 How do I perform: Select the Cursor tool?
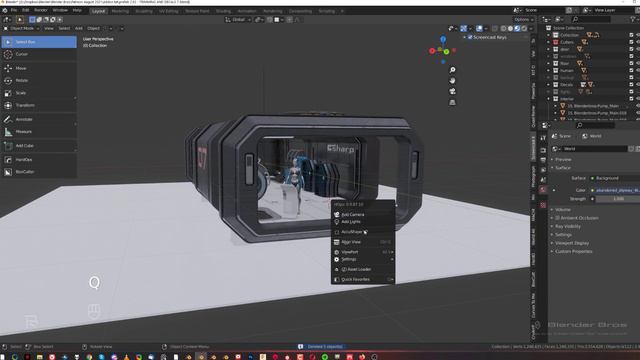pyautogui.click(x=39, y=54)
